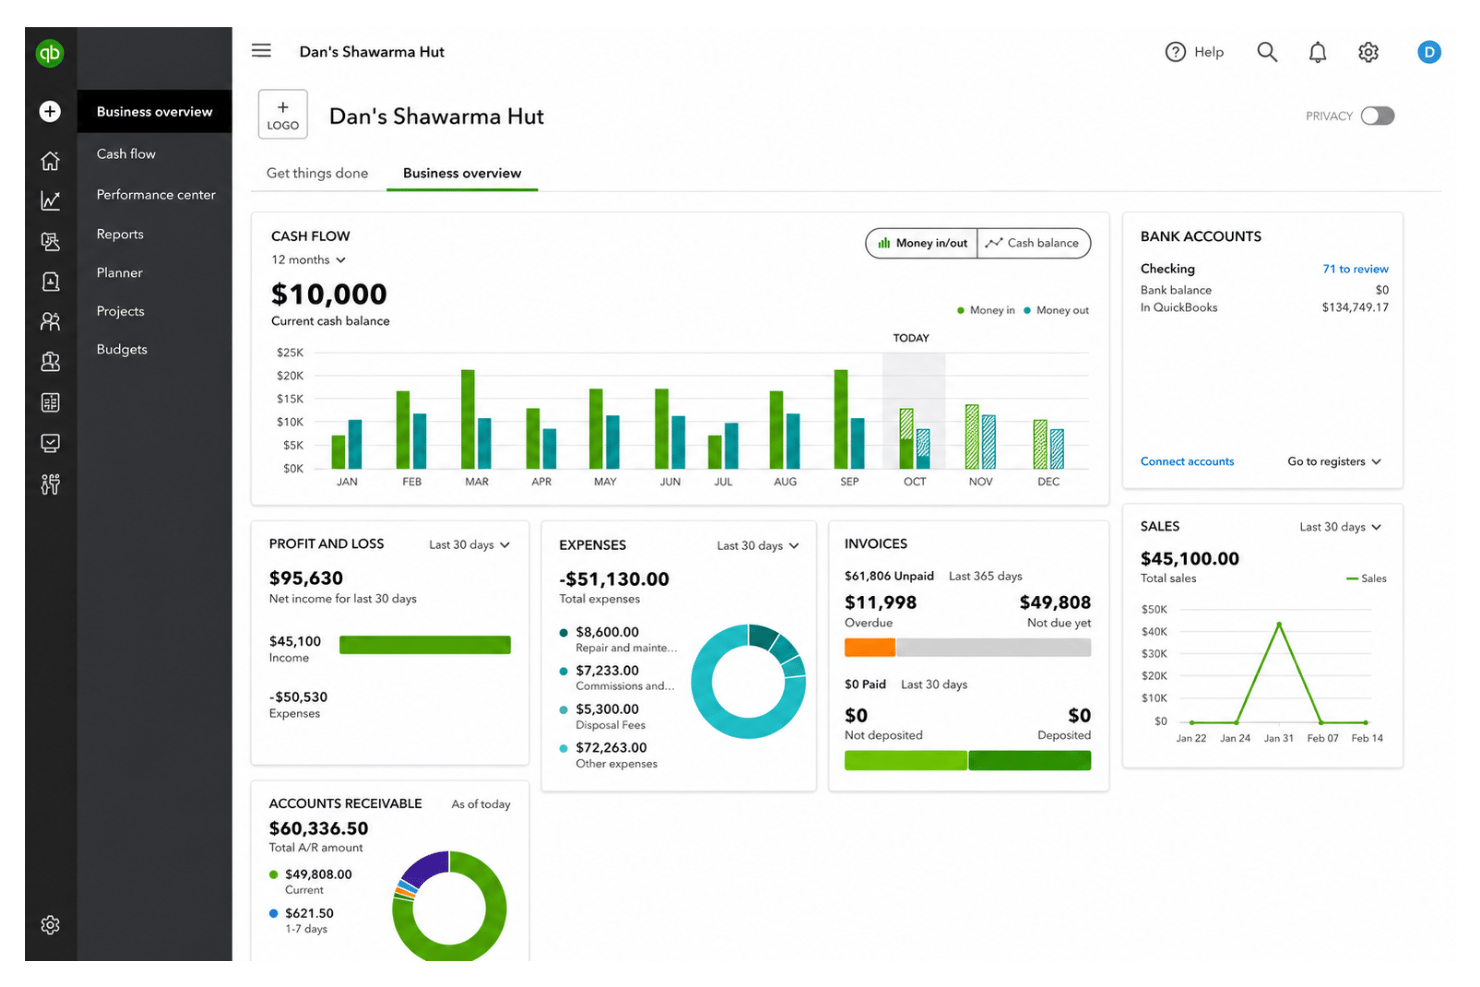Viewport: 1480px width, 987px height.
Task: Select Business overview in side menu
Action: pos(154,112)
